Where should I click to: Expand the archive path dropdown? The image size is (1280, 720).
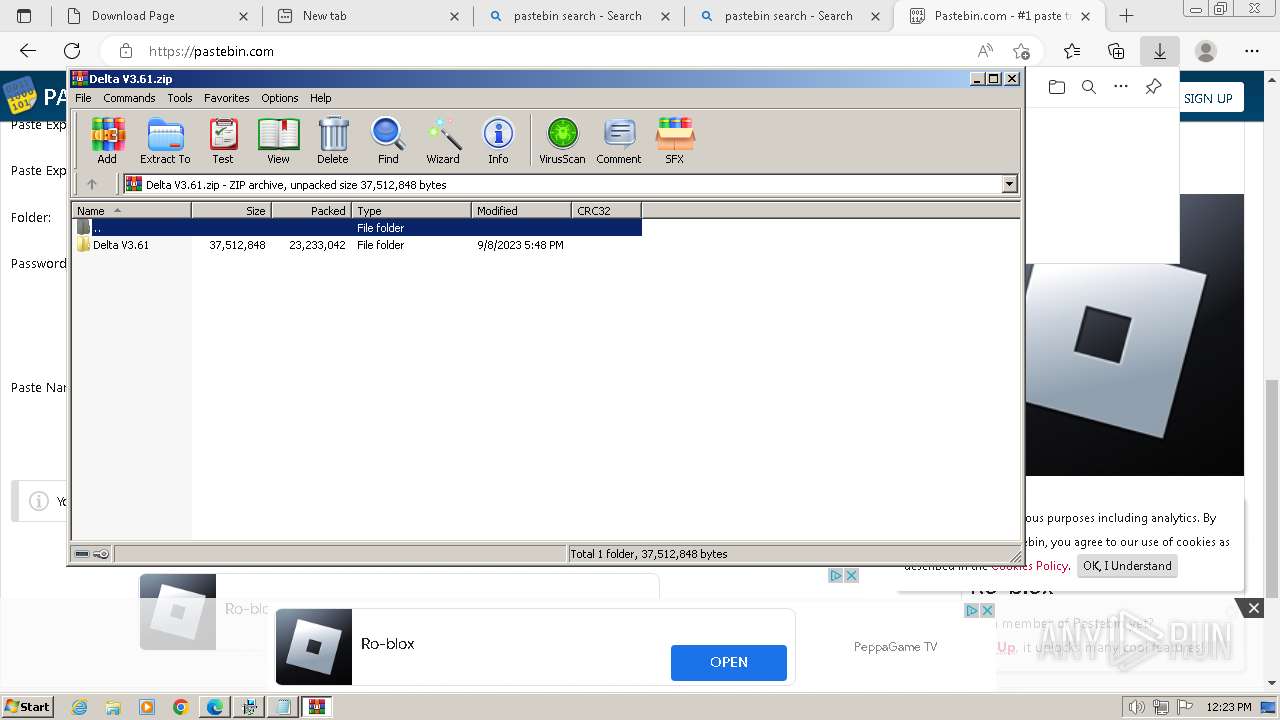point(1009,184)
